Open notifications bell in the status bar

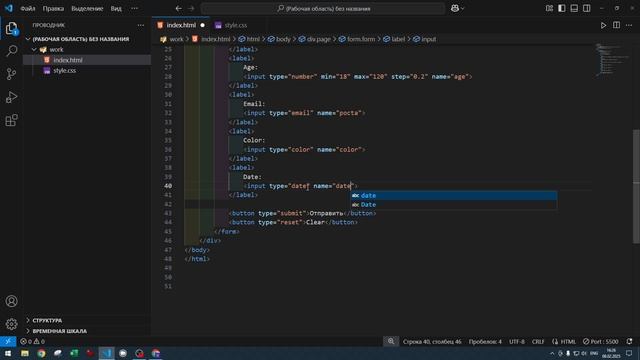point(629,341)
